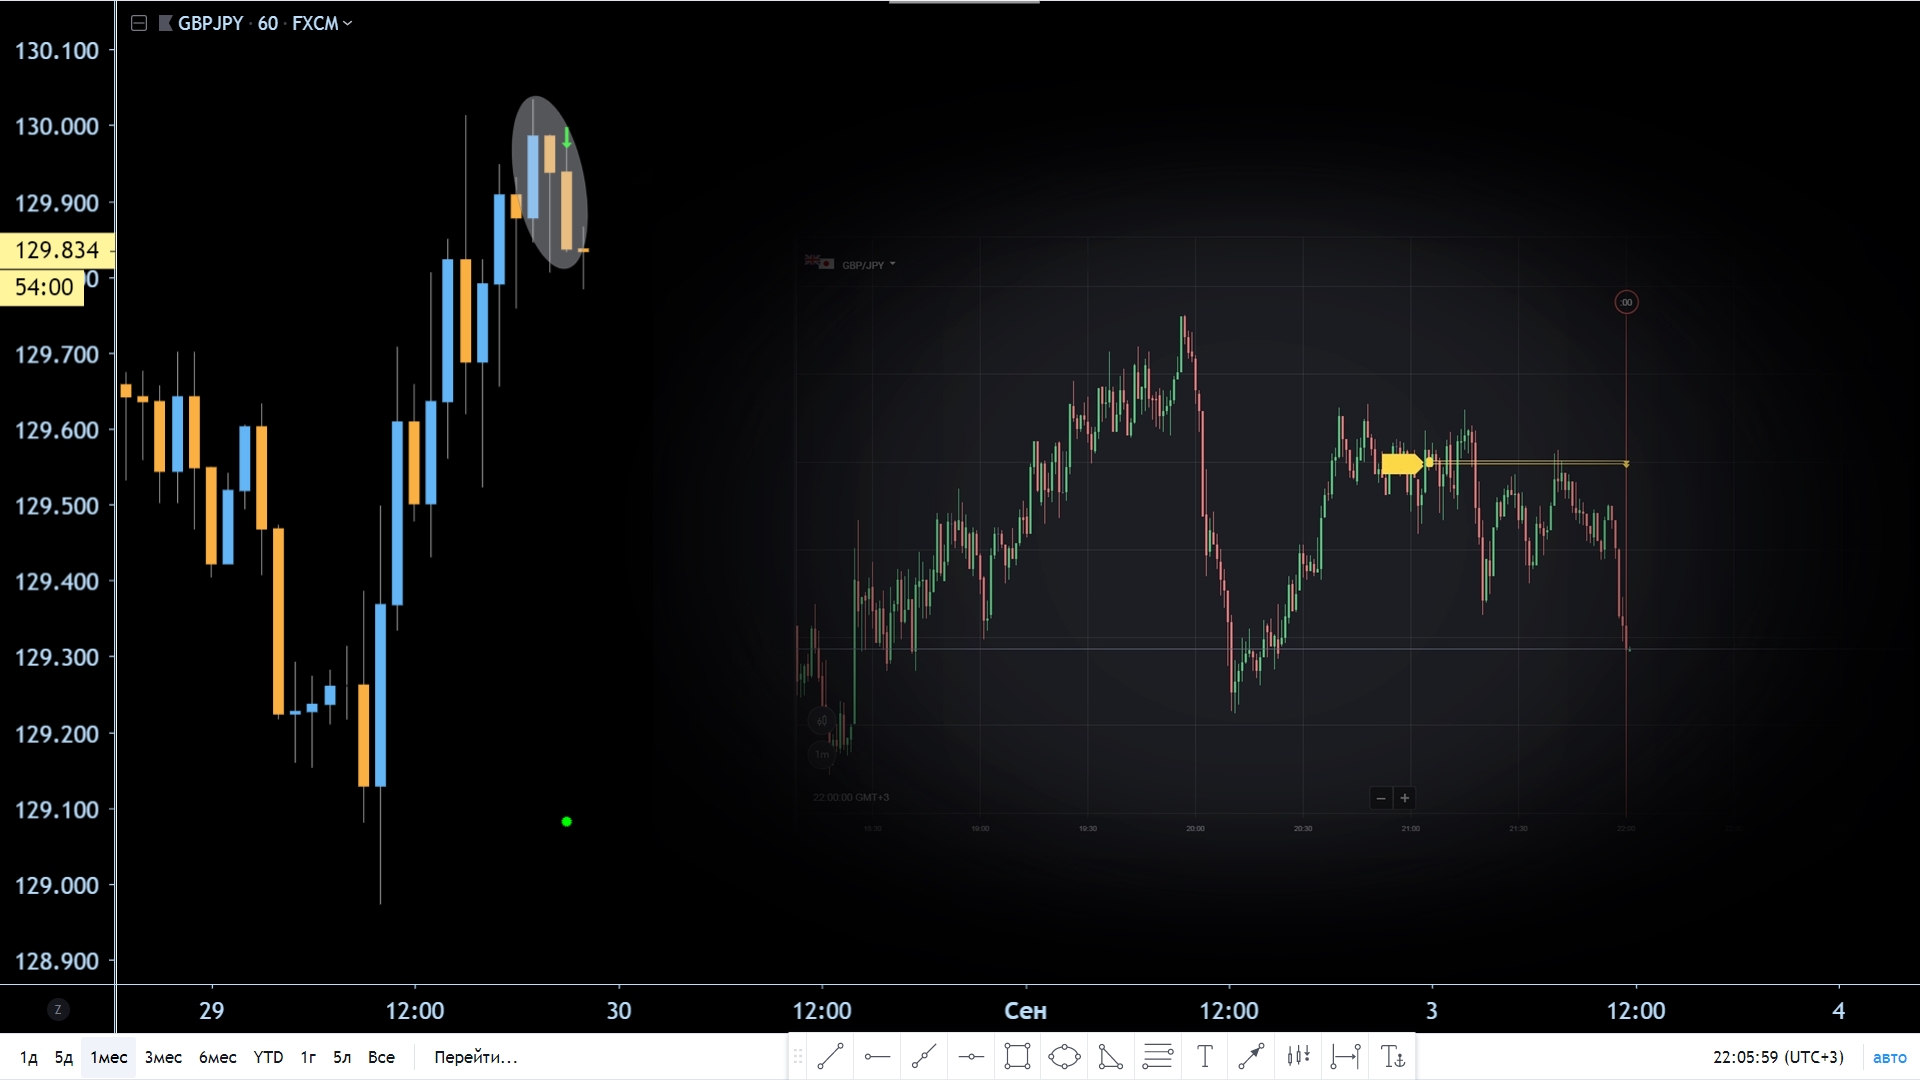Switch to the 1мес date range

pos(109,1057)
